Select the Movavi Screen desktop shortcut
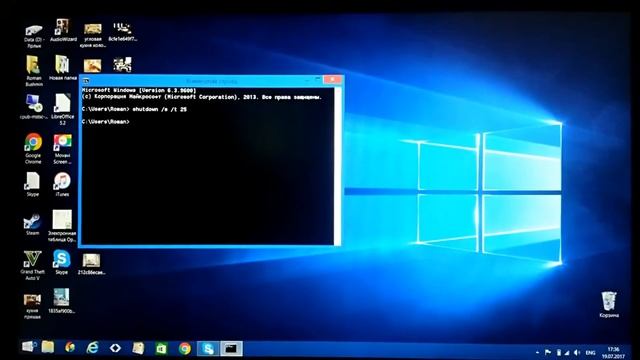 click(62, 148)
